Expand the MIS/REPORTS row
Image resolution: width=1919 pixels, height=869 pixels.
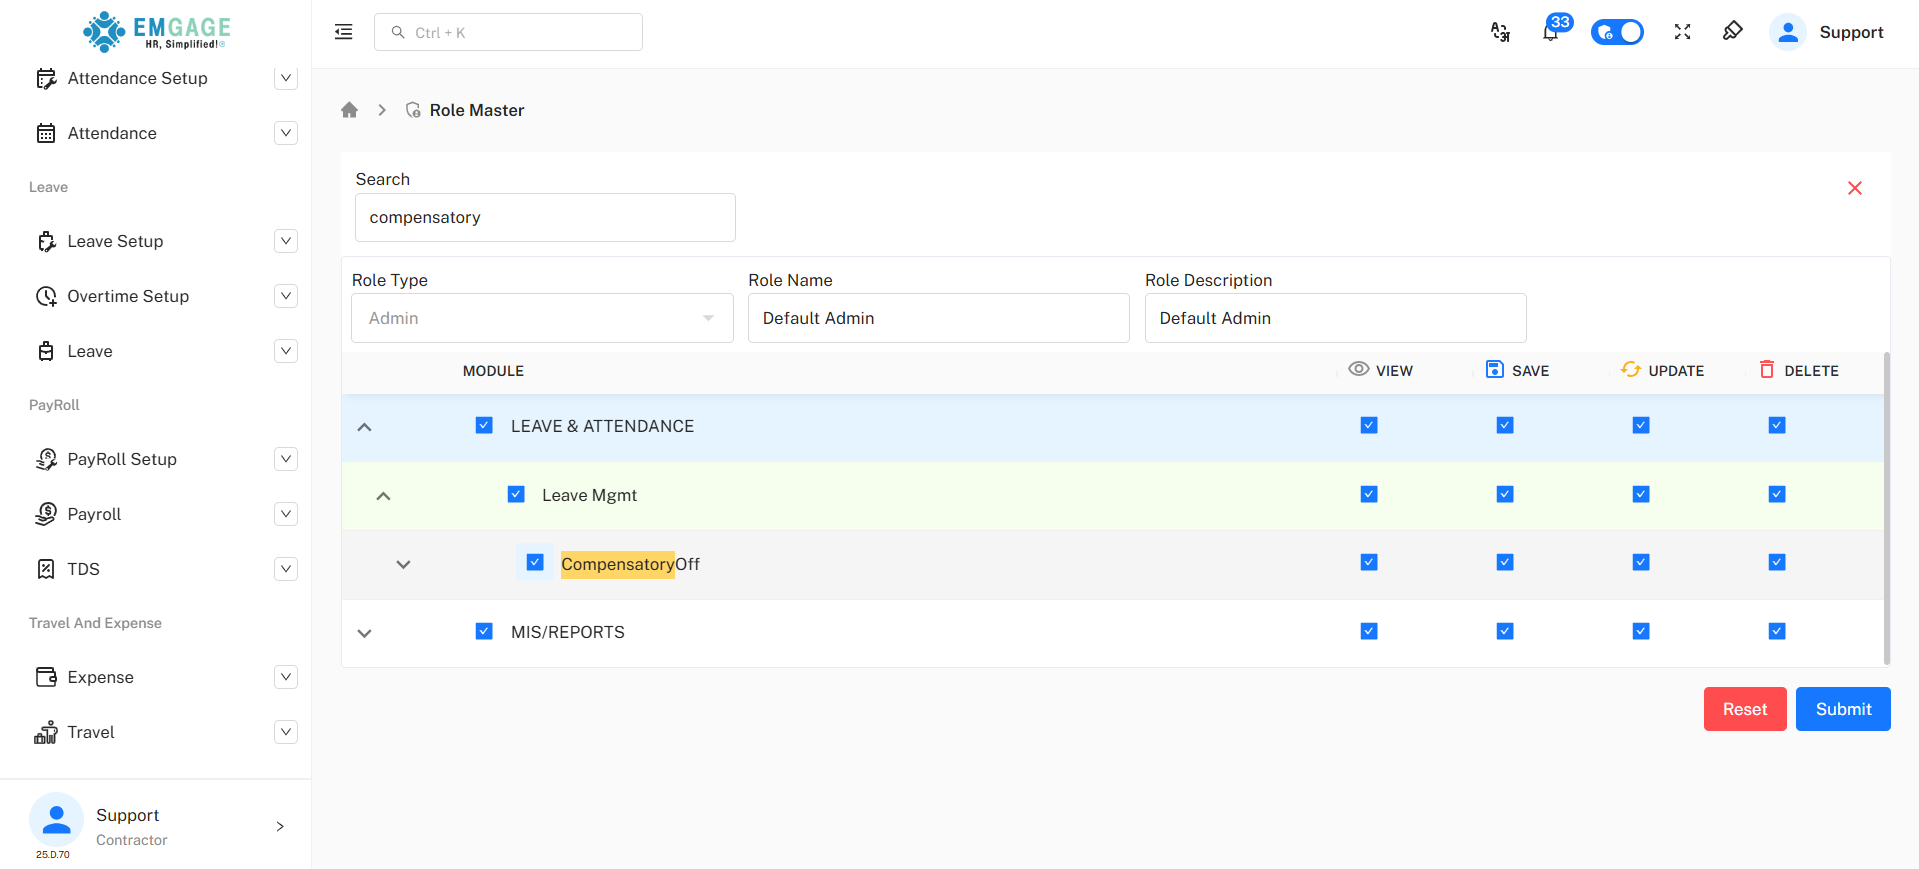coord(365,633)
